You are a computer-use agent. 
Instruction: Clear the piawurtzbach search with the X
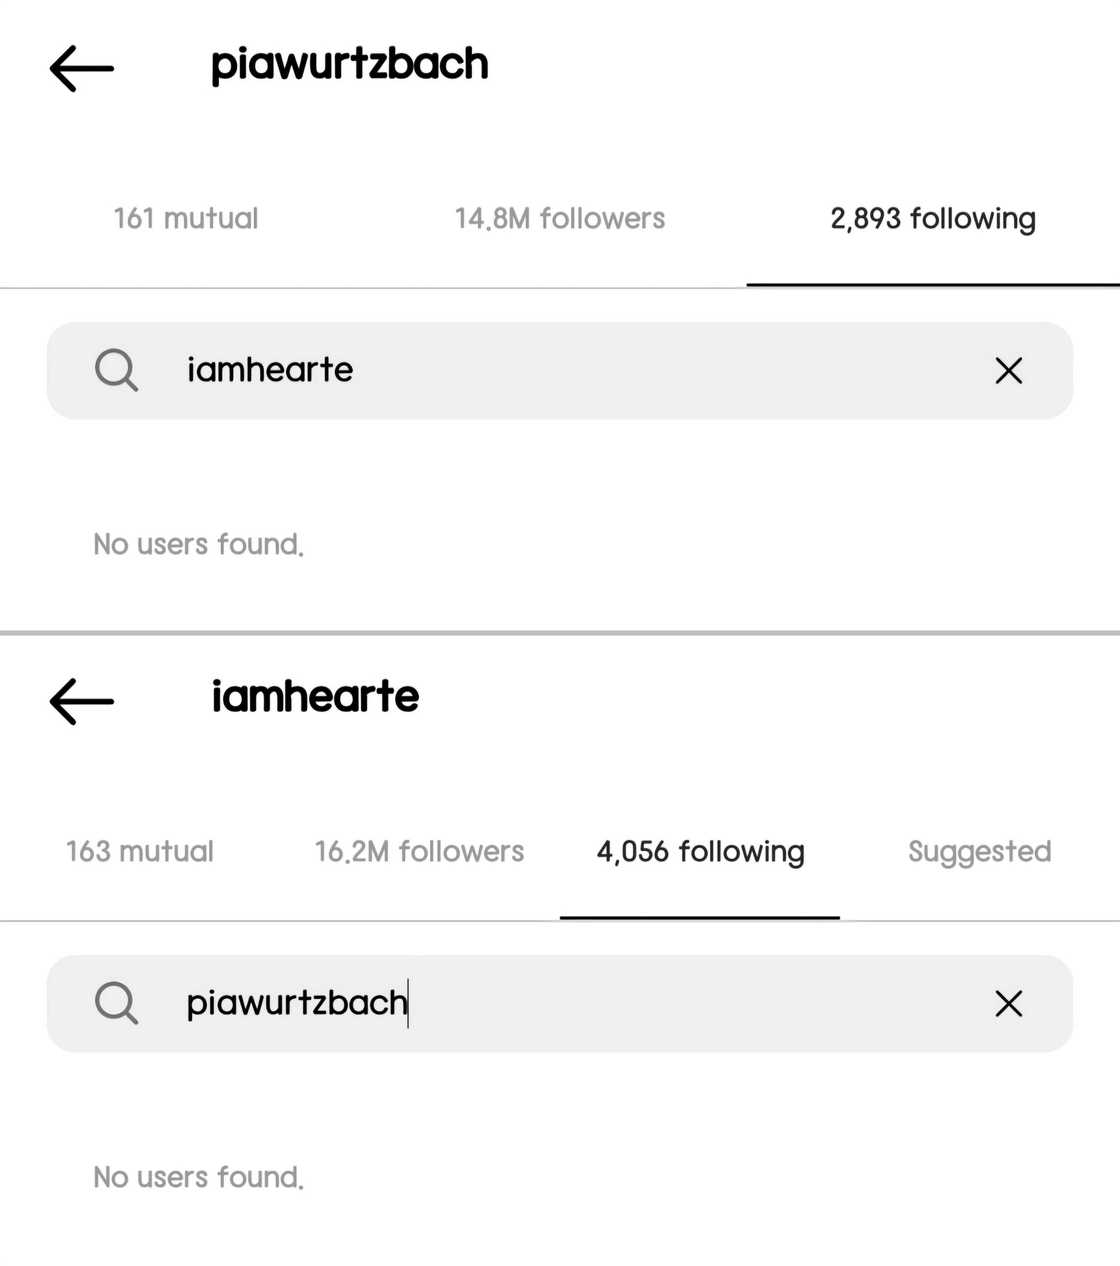pos(1008,1003)
